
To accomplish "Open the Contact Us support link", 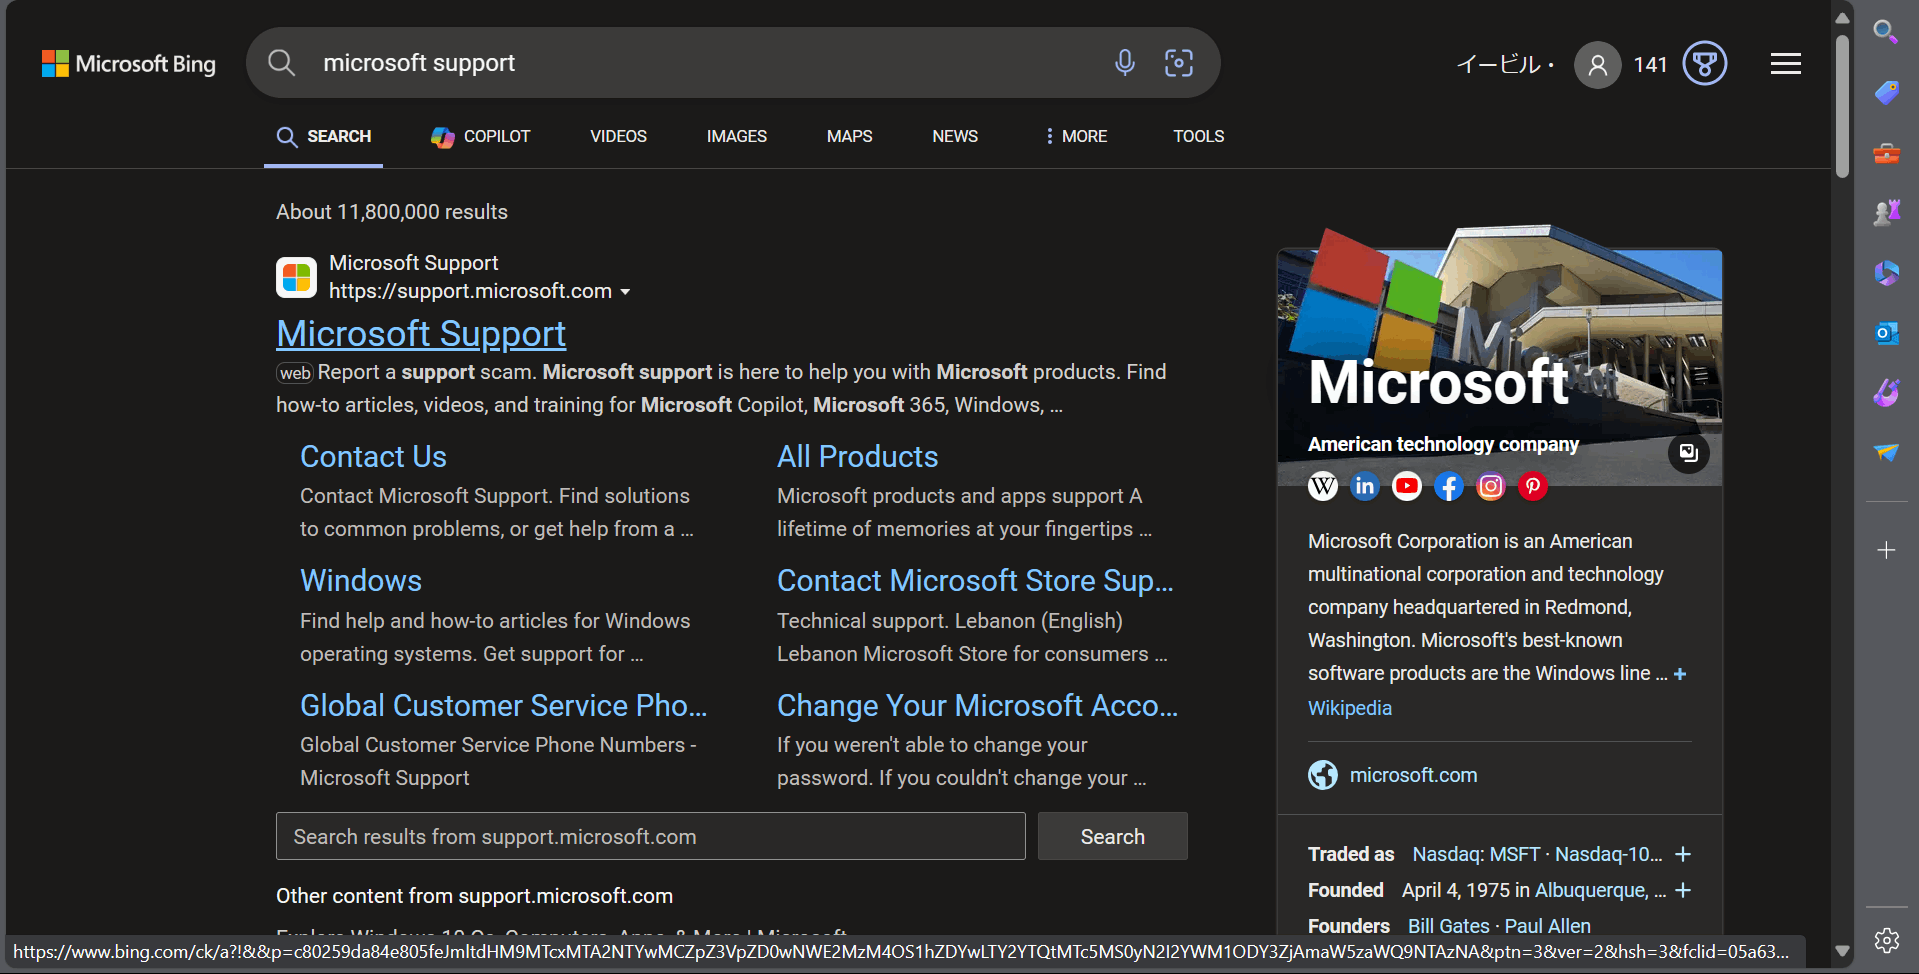I will pos(372,456).
